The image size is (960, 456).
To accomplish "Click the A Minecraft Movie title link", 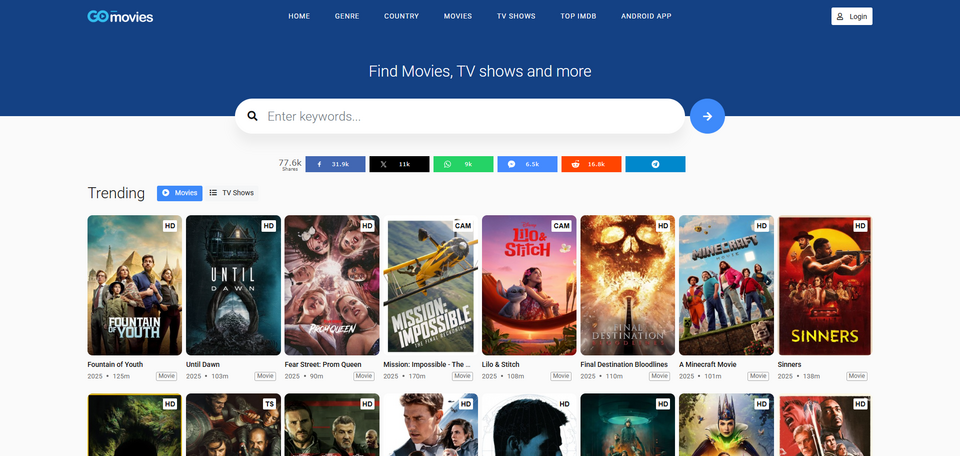I will click(x=708, y=364).
